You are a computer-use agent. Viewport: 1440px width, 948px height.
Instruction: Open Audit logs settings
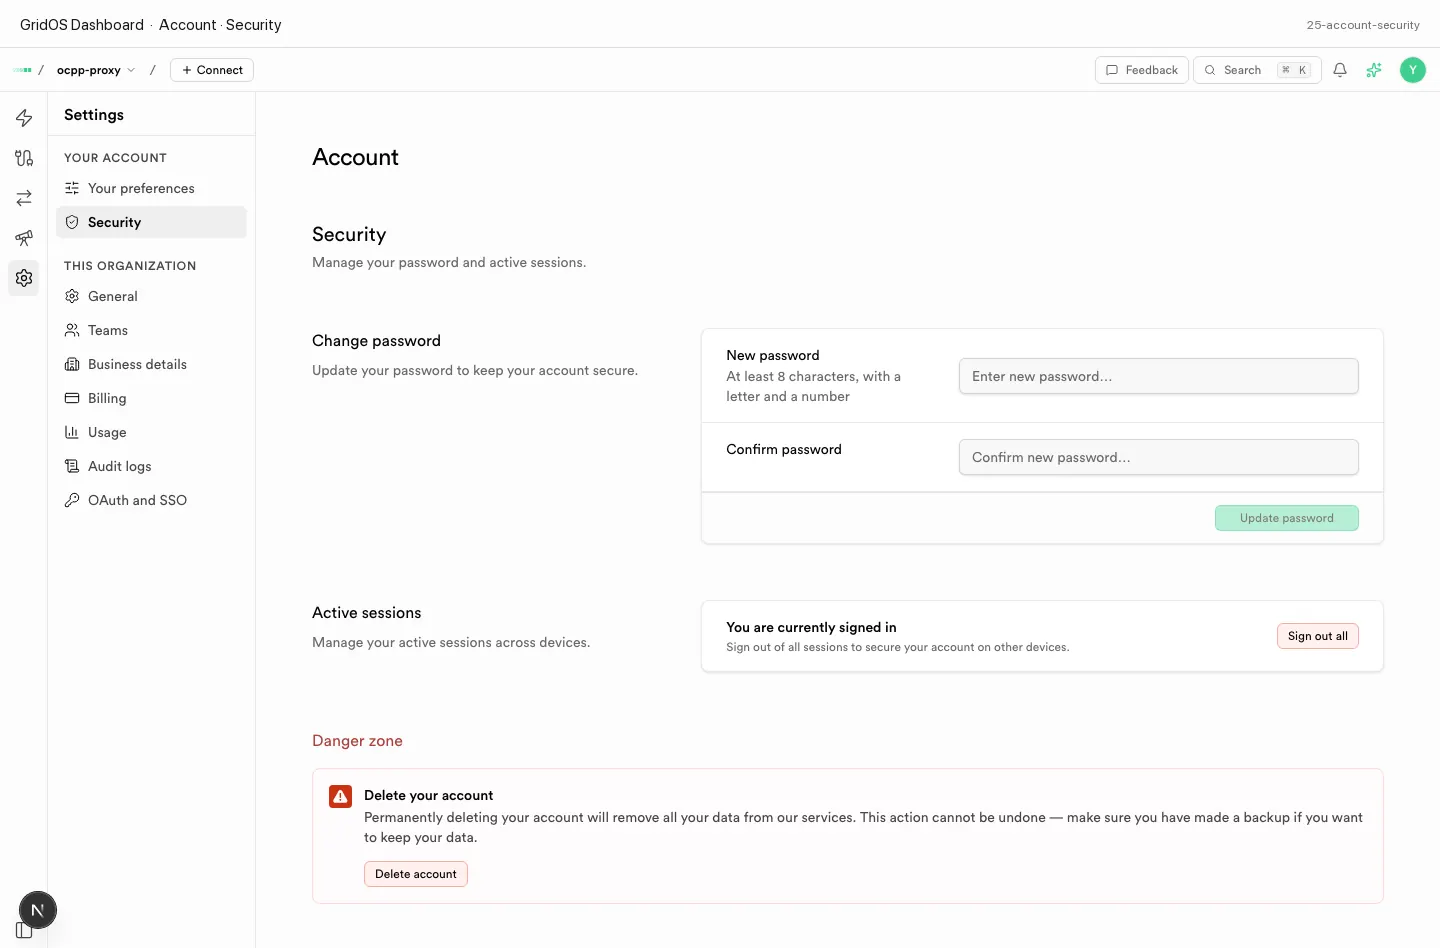click(151, 466)
